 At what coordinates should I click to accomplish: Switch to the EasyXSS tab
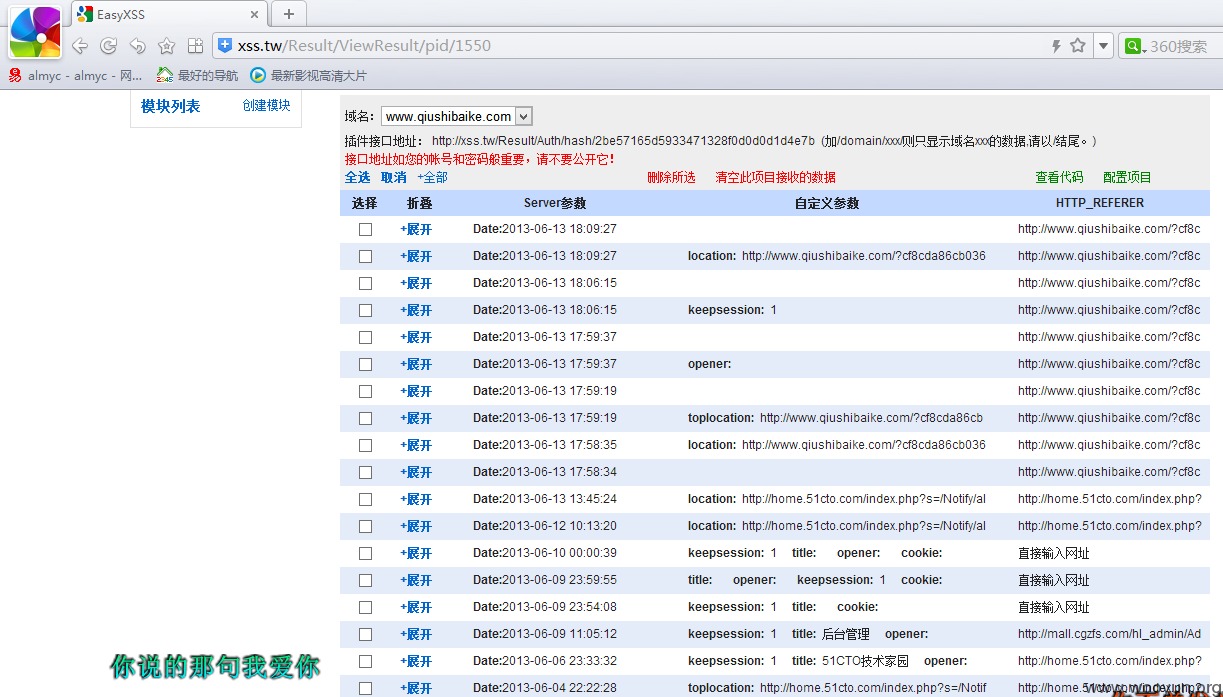[170, 14]
